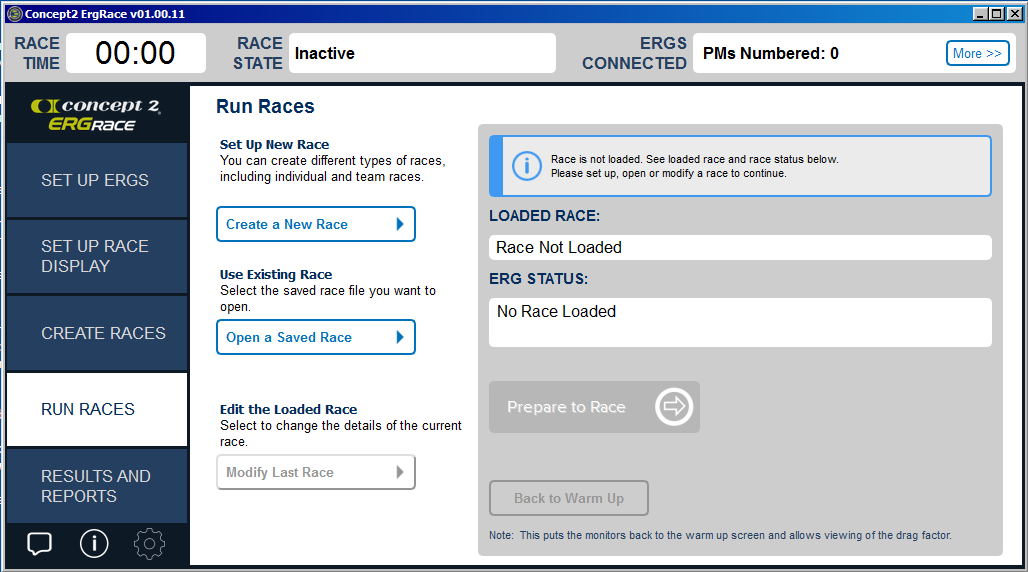Click the title bar application icon

coord(14,14)
